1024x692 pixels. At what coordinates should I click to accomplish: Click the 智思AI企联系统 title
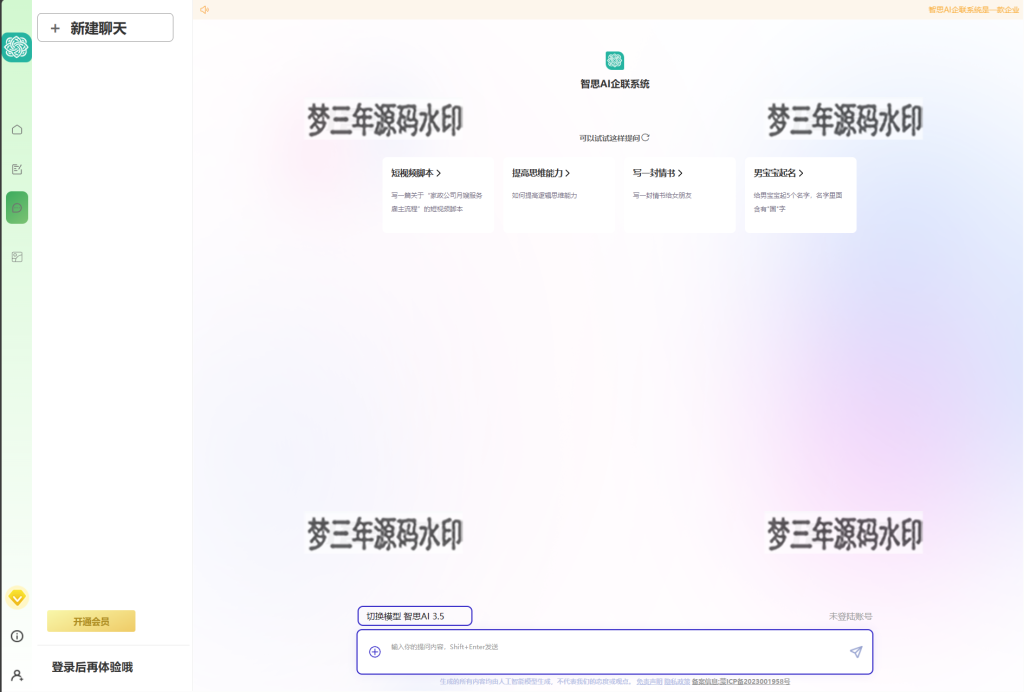(x=615, y=84)
